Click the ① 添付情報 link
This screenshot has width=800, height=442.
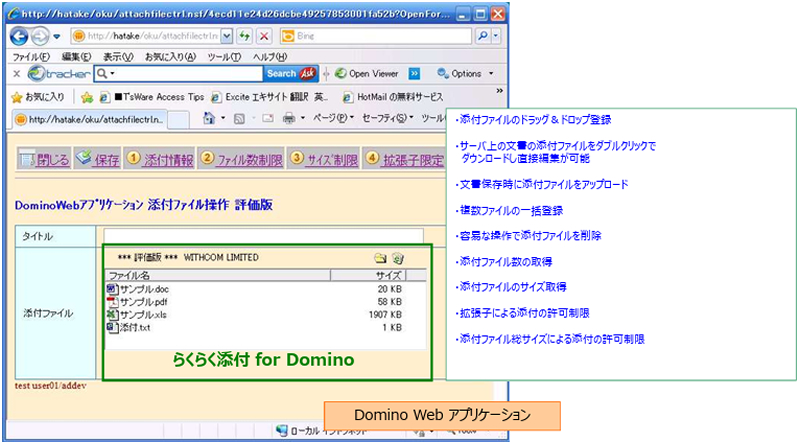coord(160,159)
